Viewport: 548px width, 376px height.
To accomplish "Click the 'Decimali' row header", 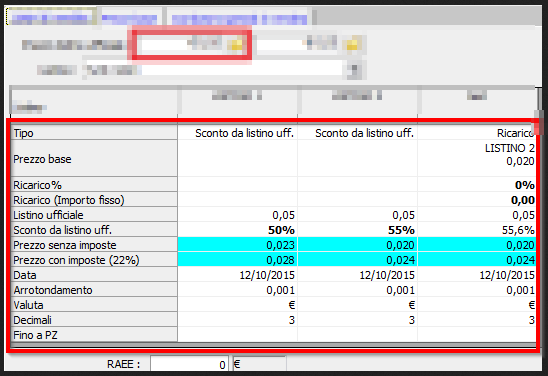I will [x=94, y=320].
